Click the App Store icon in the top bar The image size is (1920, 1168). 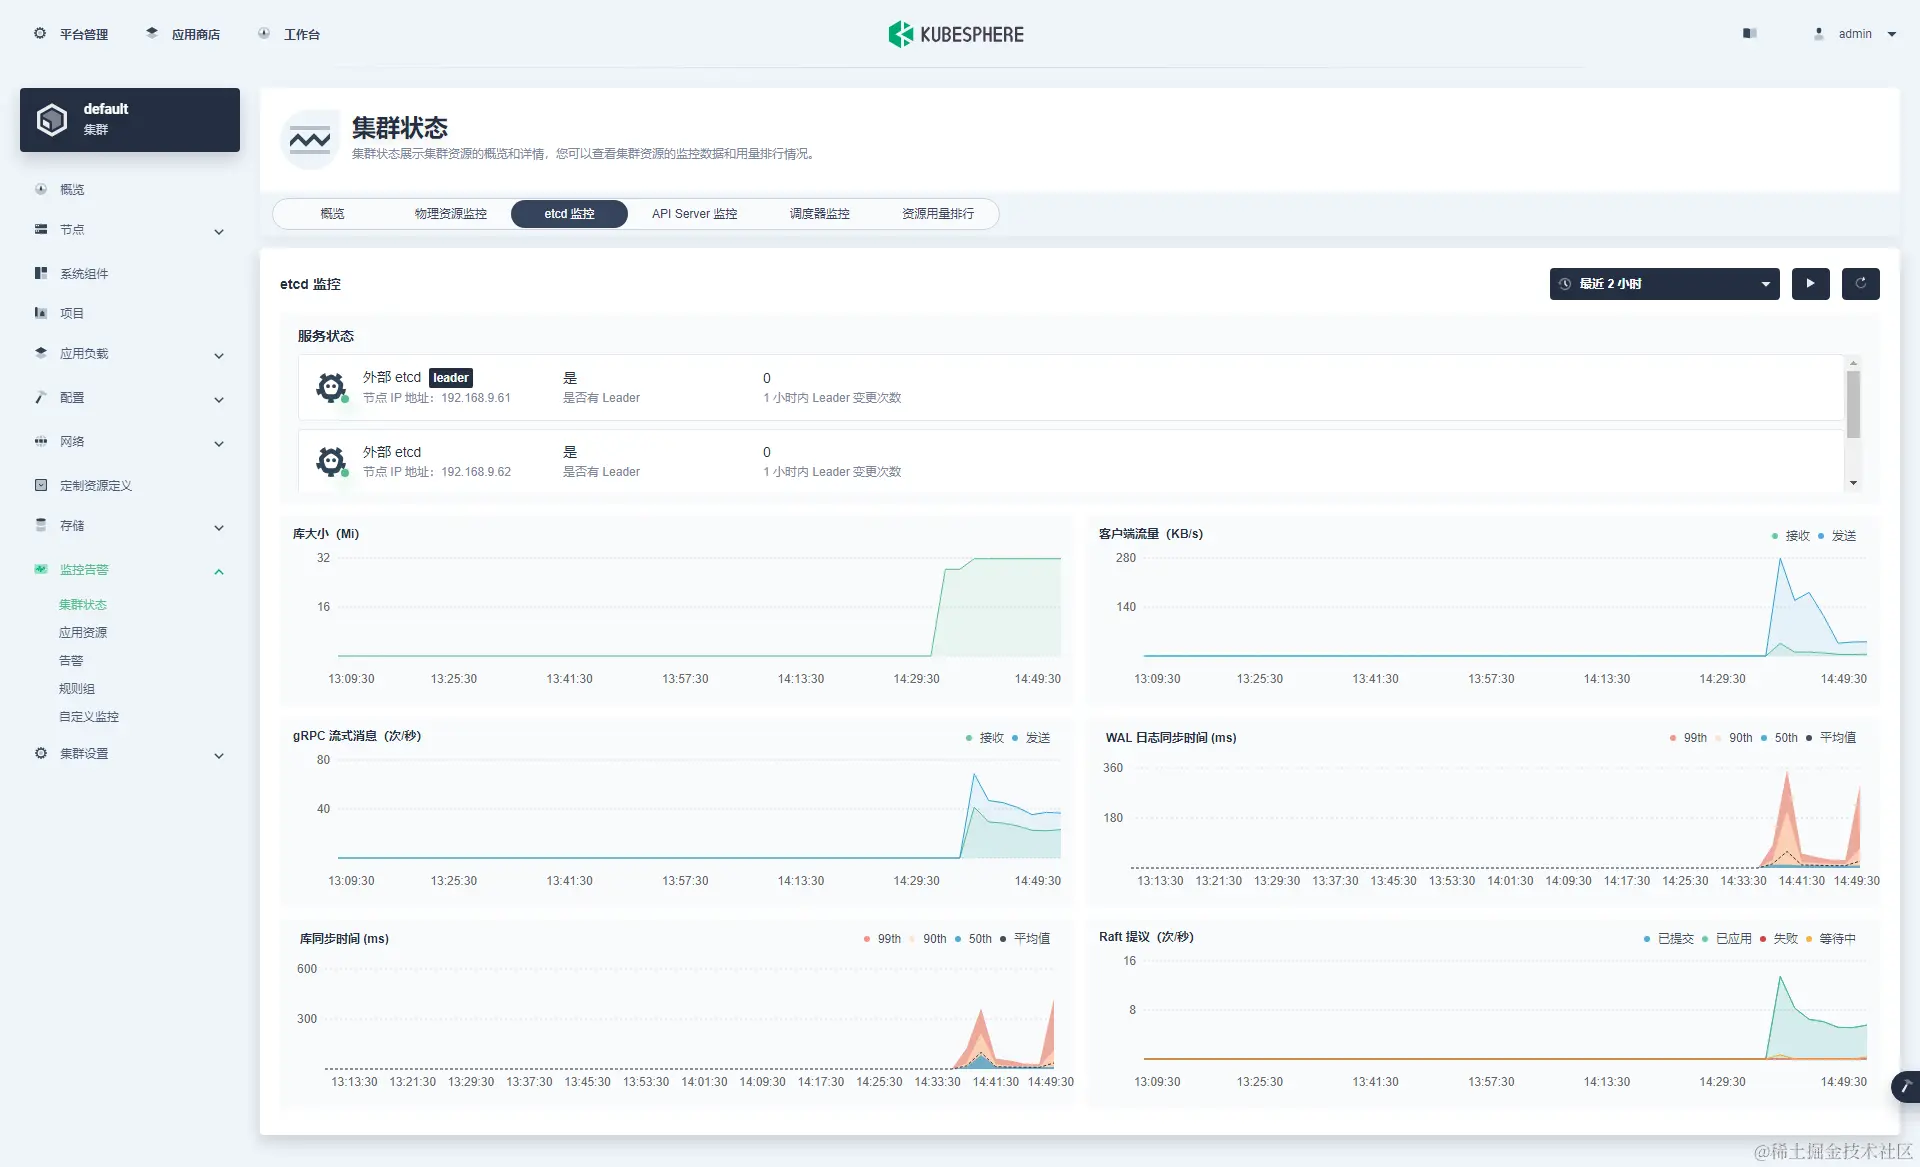(x=152, y=33)
